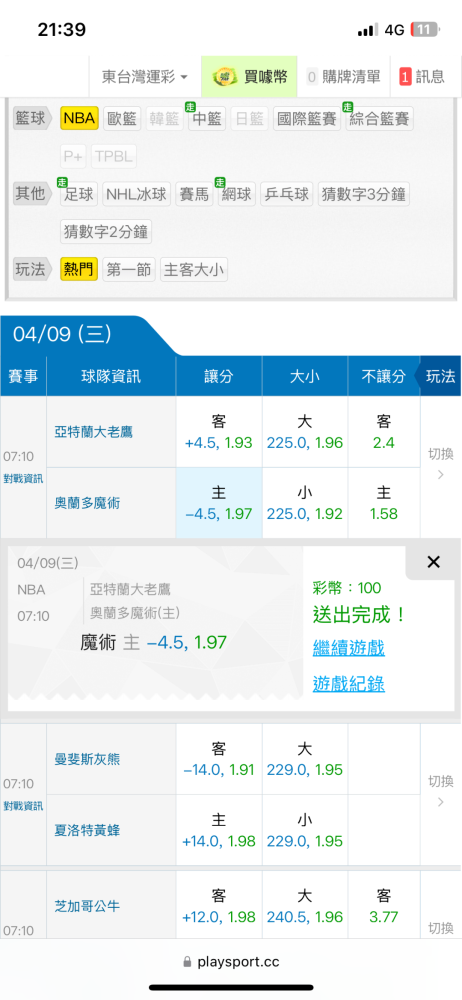The image size is (462, 1000).
Task: Open the 東台灣運彩 dropdown
Action: (145, 77)
